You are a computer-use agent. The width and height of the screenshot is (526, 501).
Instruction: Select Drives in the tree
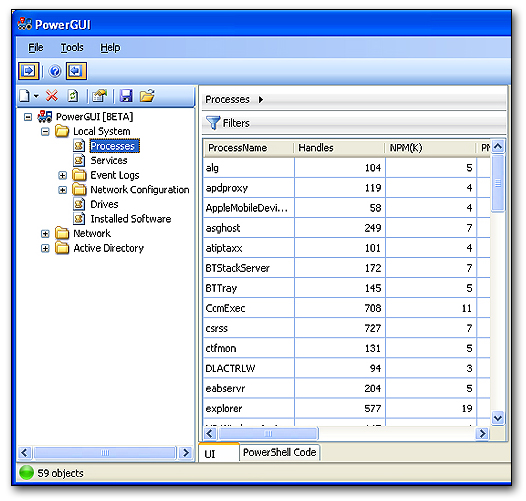[x=104, y=204]
